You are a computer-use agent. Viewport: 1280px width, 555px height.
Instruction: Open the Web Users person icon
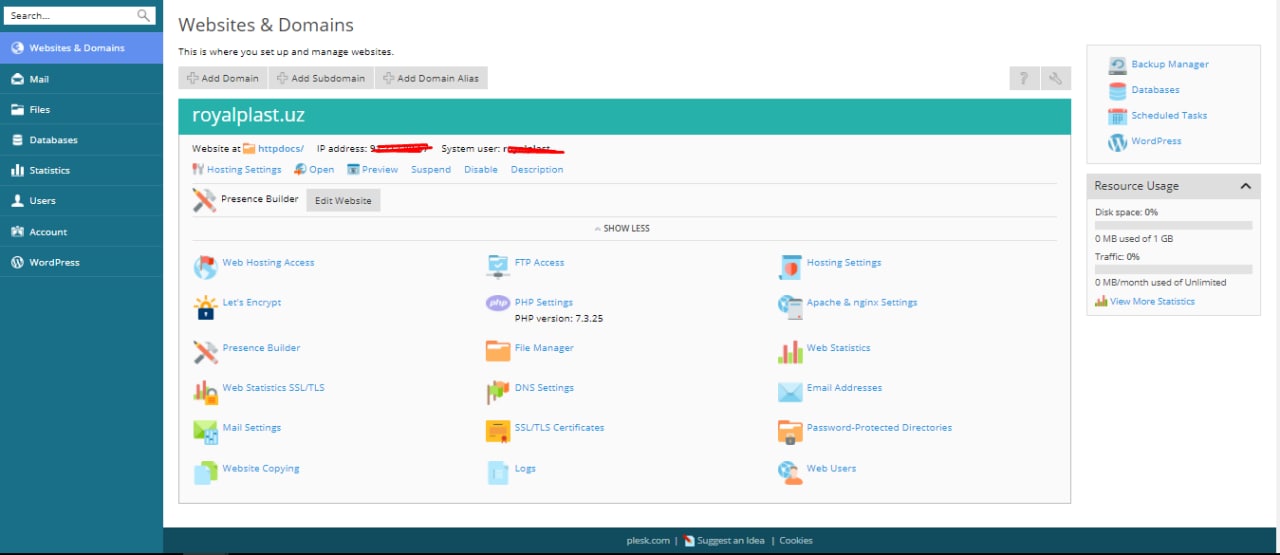pyautogui.click(x=790, y=473)
